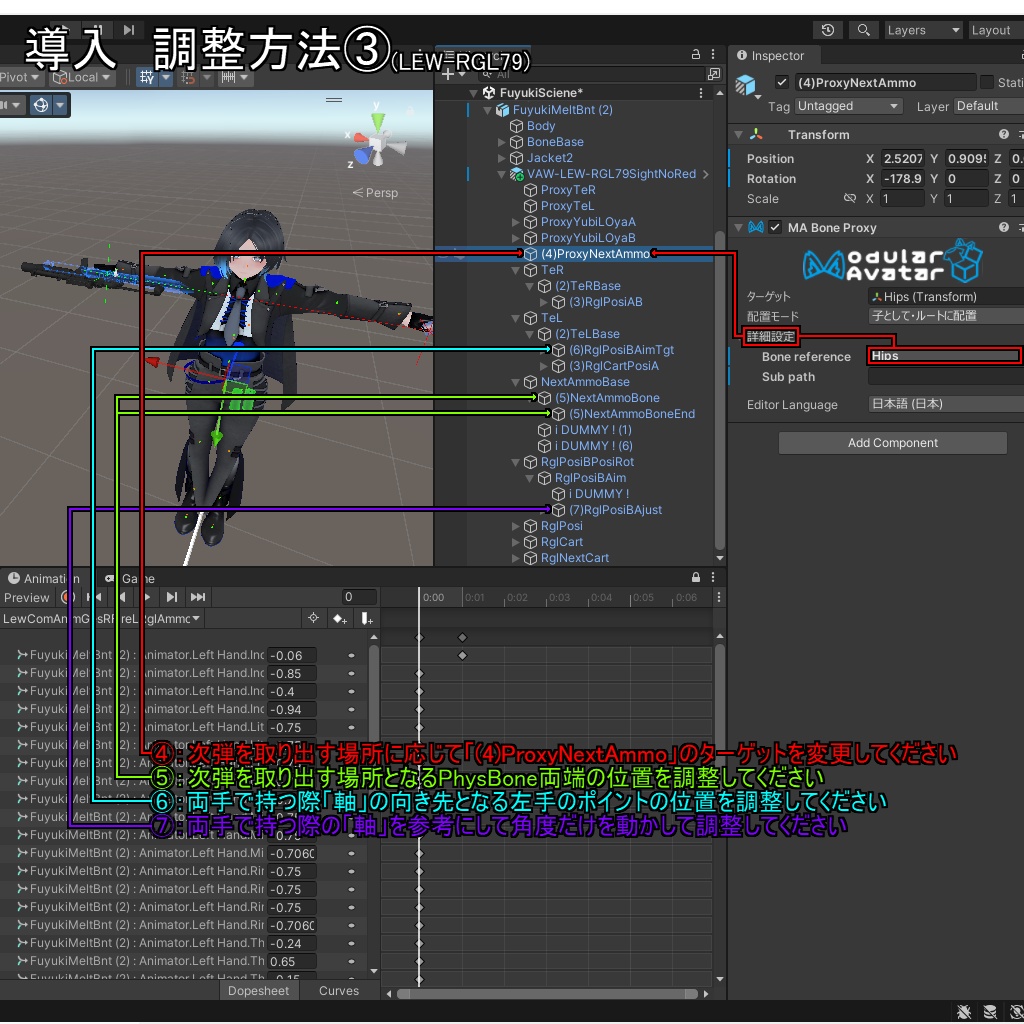Open prefab arrow on VAW-LEW-RGL79SightNoRed row
Image resolution: width=1024 pixels, height=1024 pixels.
pyautogui.click(x=706, y=174)
